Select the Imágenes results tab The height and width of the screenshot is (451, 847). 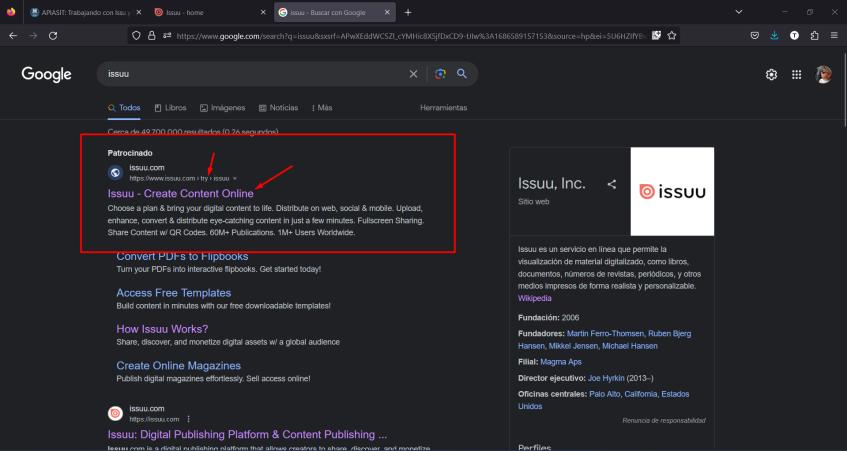click(222, 107)
